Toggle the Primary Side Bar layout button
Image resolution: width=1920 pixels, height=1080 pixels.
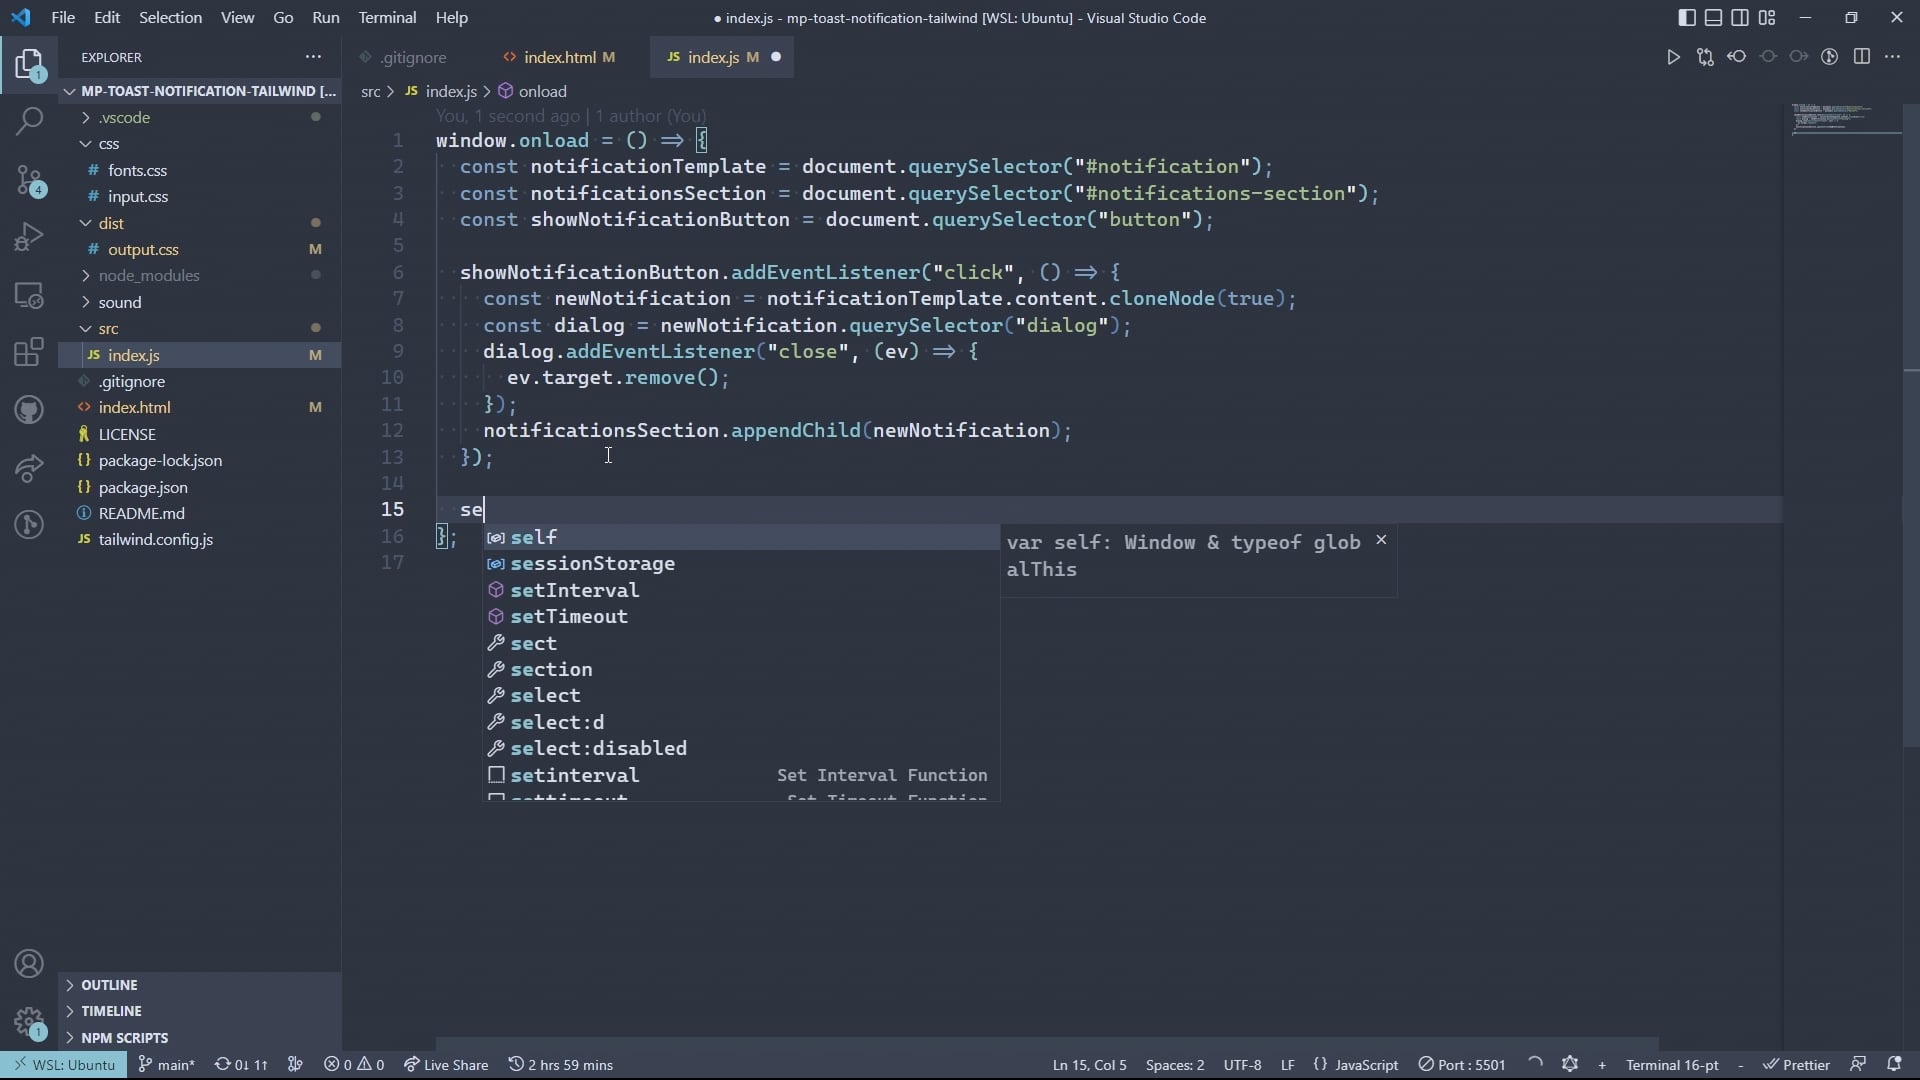coord(1687,17)
